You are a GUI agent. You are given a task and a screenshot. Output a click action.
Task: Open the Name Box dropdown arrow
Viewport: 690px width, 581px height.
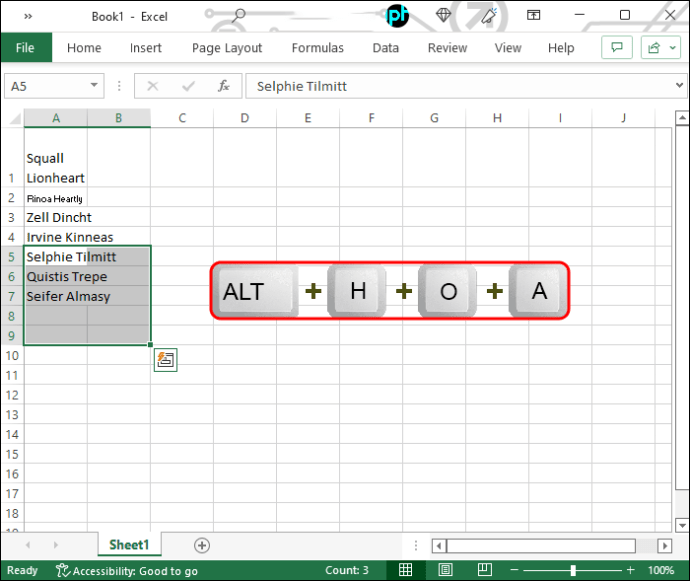pos(94,85)
